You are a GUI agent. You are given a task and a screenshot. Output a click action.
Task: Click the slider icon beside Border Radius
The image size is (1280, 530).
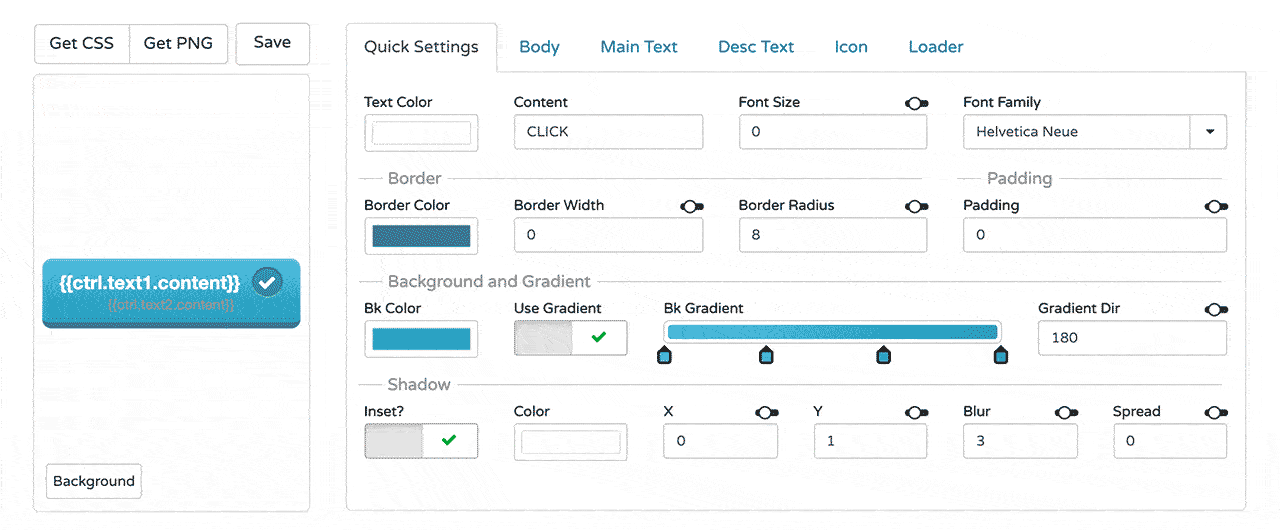(x=916, y=206)
